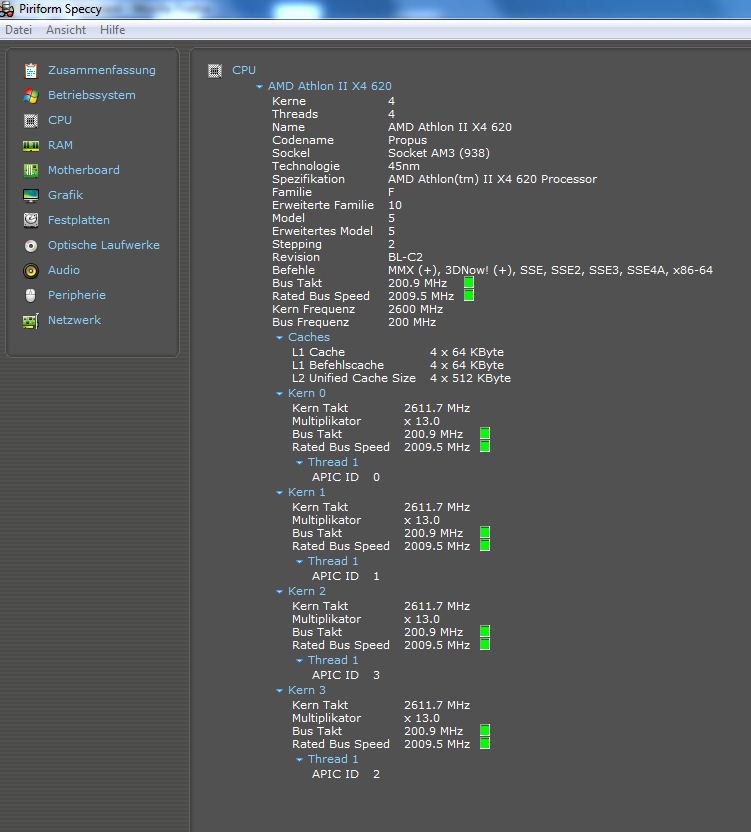
Task: Select RAM in the sidebar
Action: (61, 145)
